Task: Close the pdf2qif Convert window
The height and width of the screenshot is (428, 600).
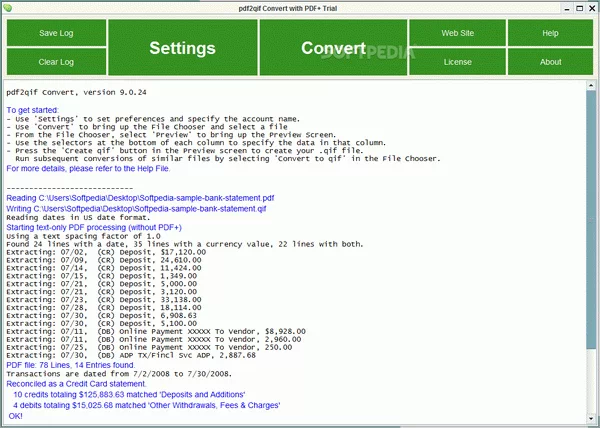Action: pos(592,8)
